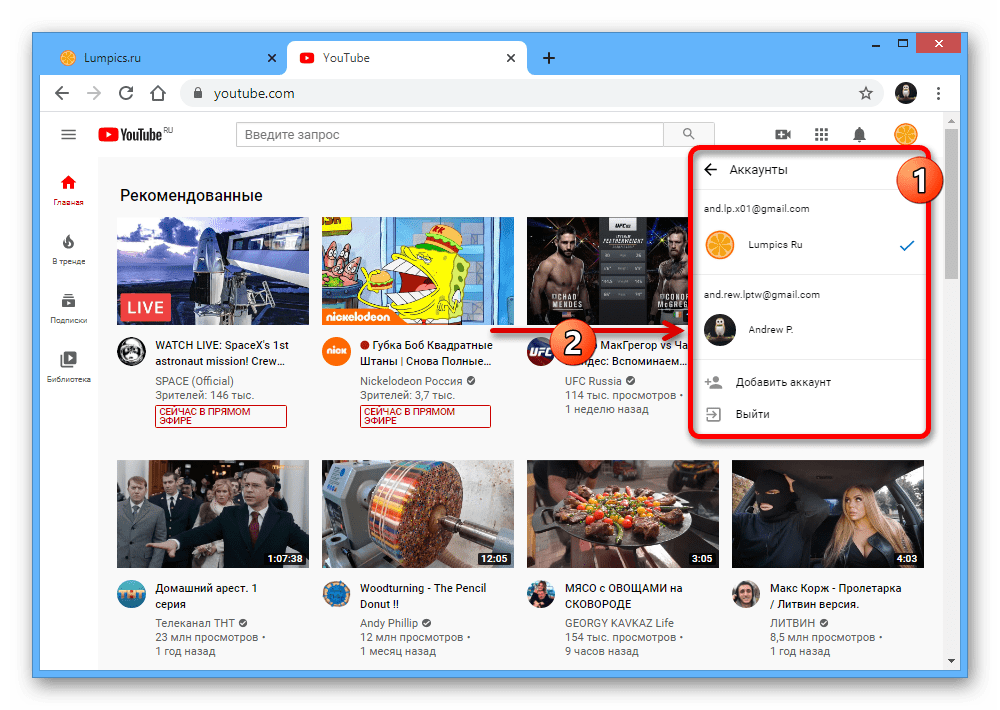Click the search magnifier button
The height and width of the screenshot is (710, 1000).
click(688, 135)
